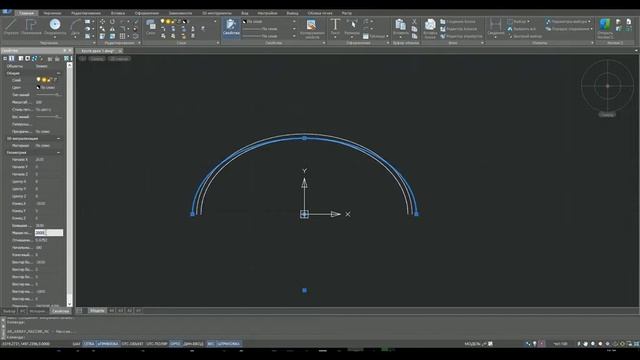Toggle ВЕС lineweight display in status bar
The width and height of the screenshot is (640, 360).
pos(211,344)
